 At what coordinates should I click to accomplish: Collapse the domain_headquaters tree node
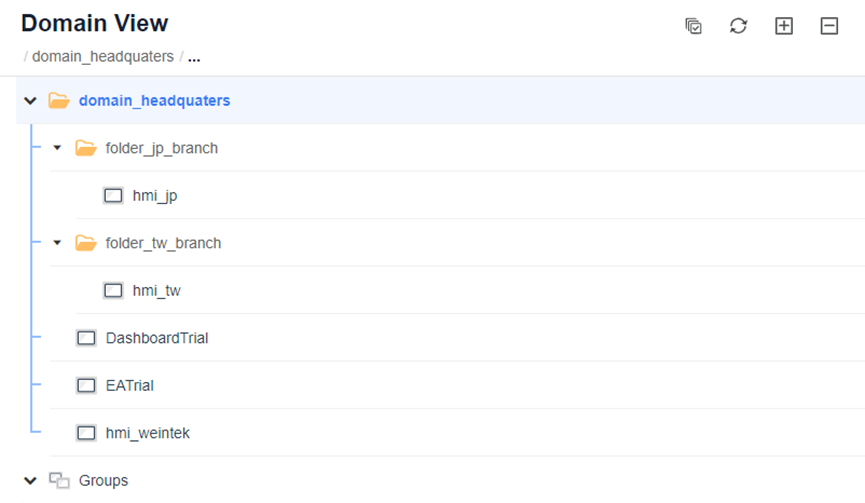30,100
